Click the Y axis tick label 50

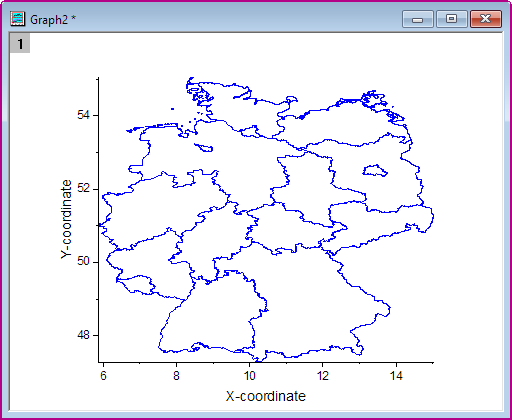coord(83,261)
